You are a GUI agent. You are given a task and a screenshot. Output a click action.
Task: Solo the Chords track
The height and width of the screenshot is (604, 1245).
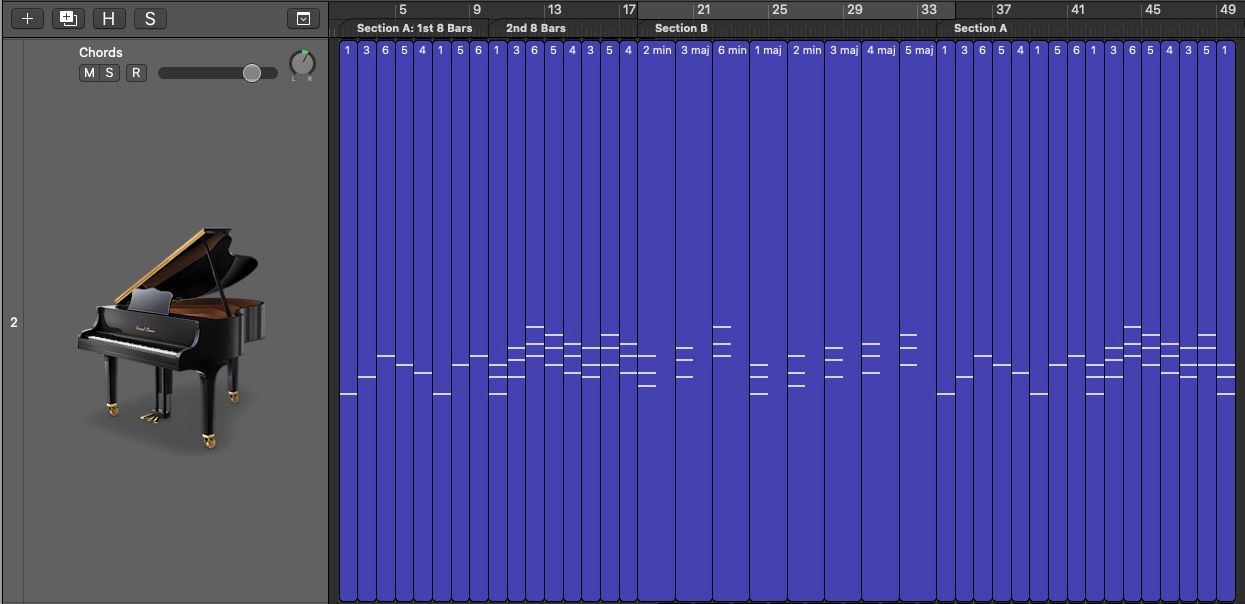(112, 72)
